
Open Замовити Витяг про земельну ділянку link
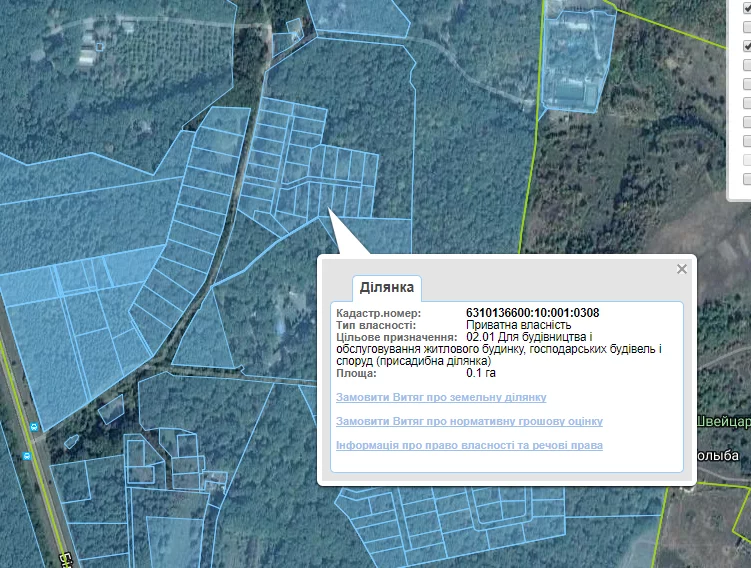441,398
